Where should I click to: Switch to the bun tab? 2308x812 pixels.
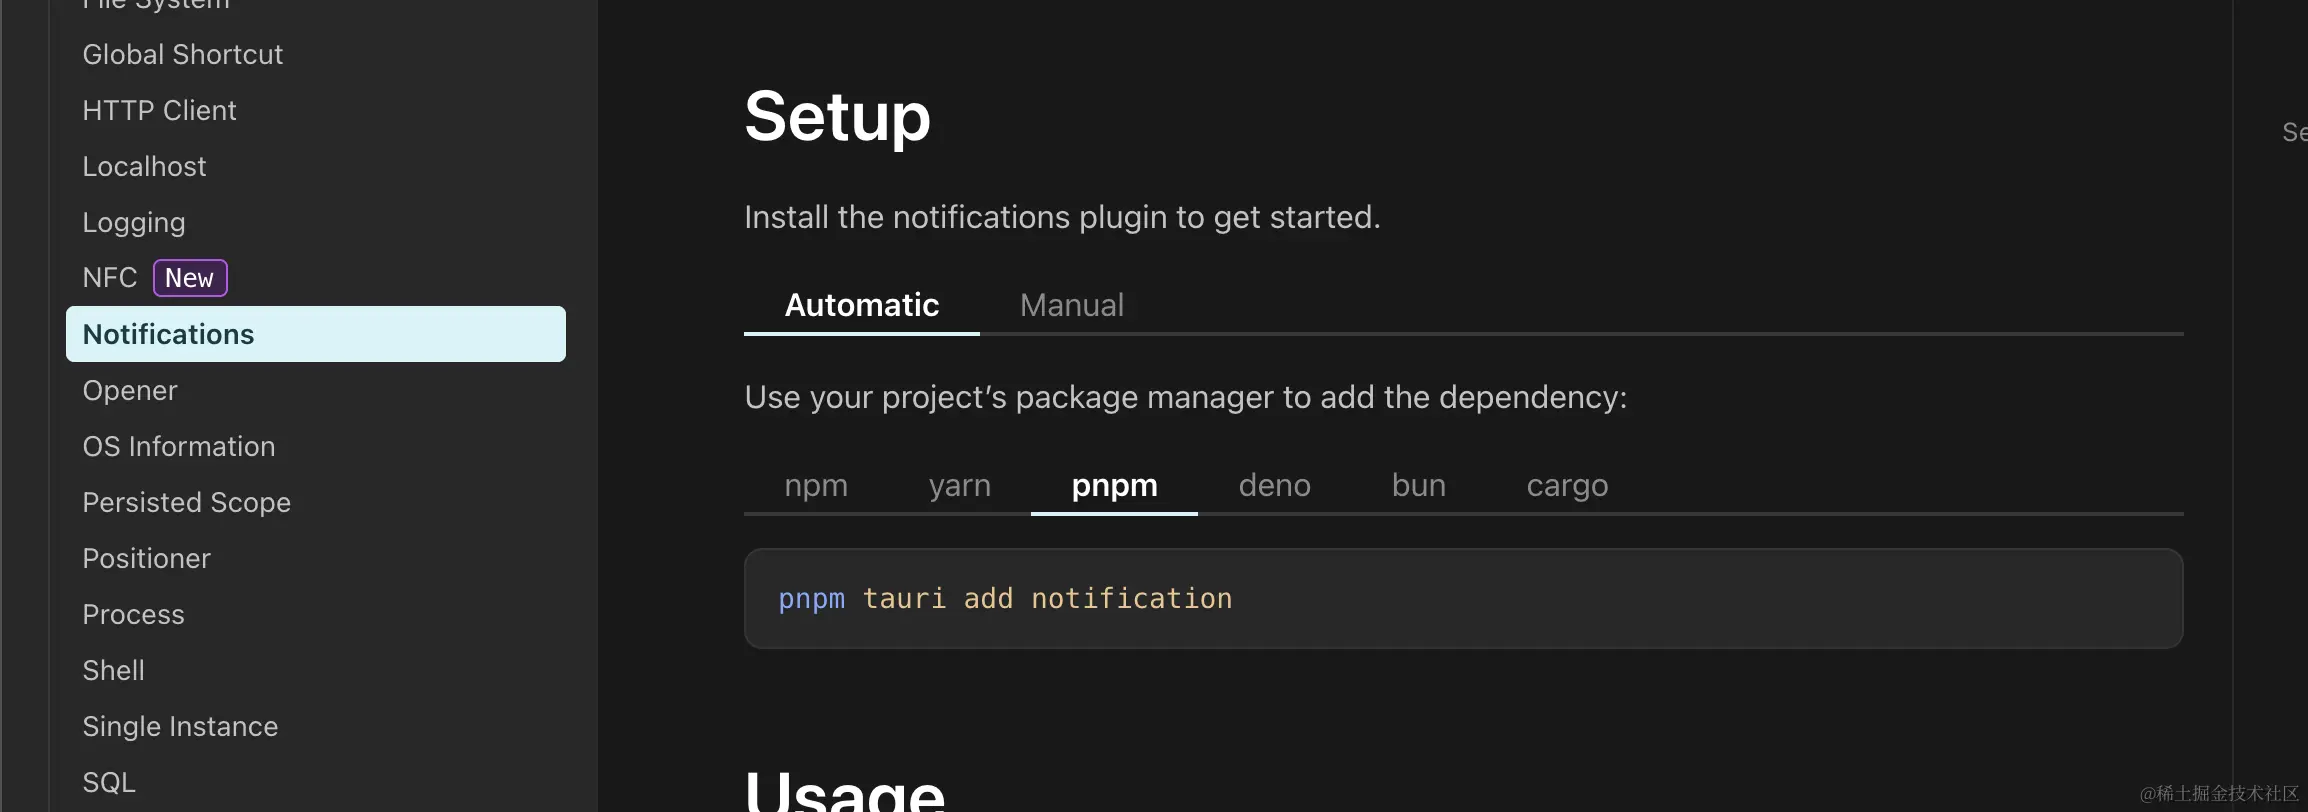point(1418,485)
